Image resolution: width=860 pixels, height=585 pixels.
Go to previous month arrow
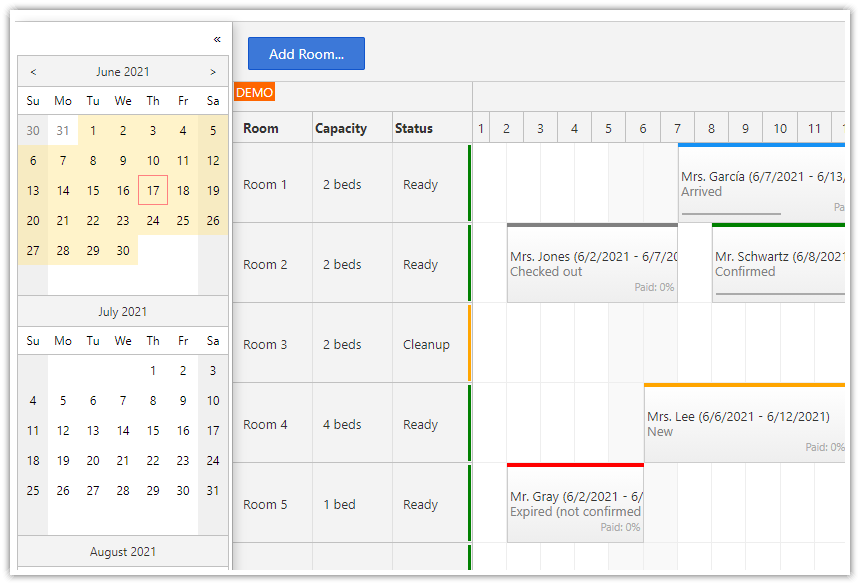coord(33,72)
